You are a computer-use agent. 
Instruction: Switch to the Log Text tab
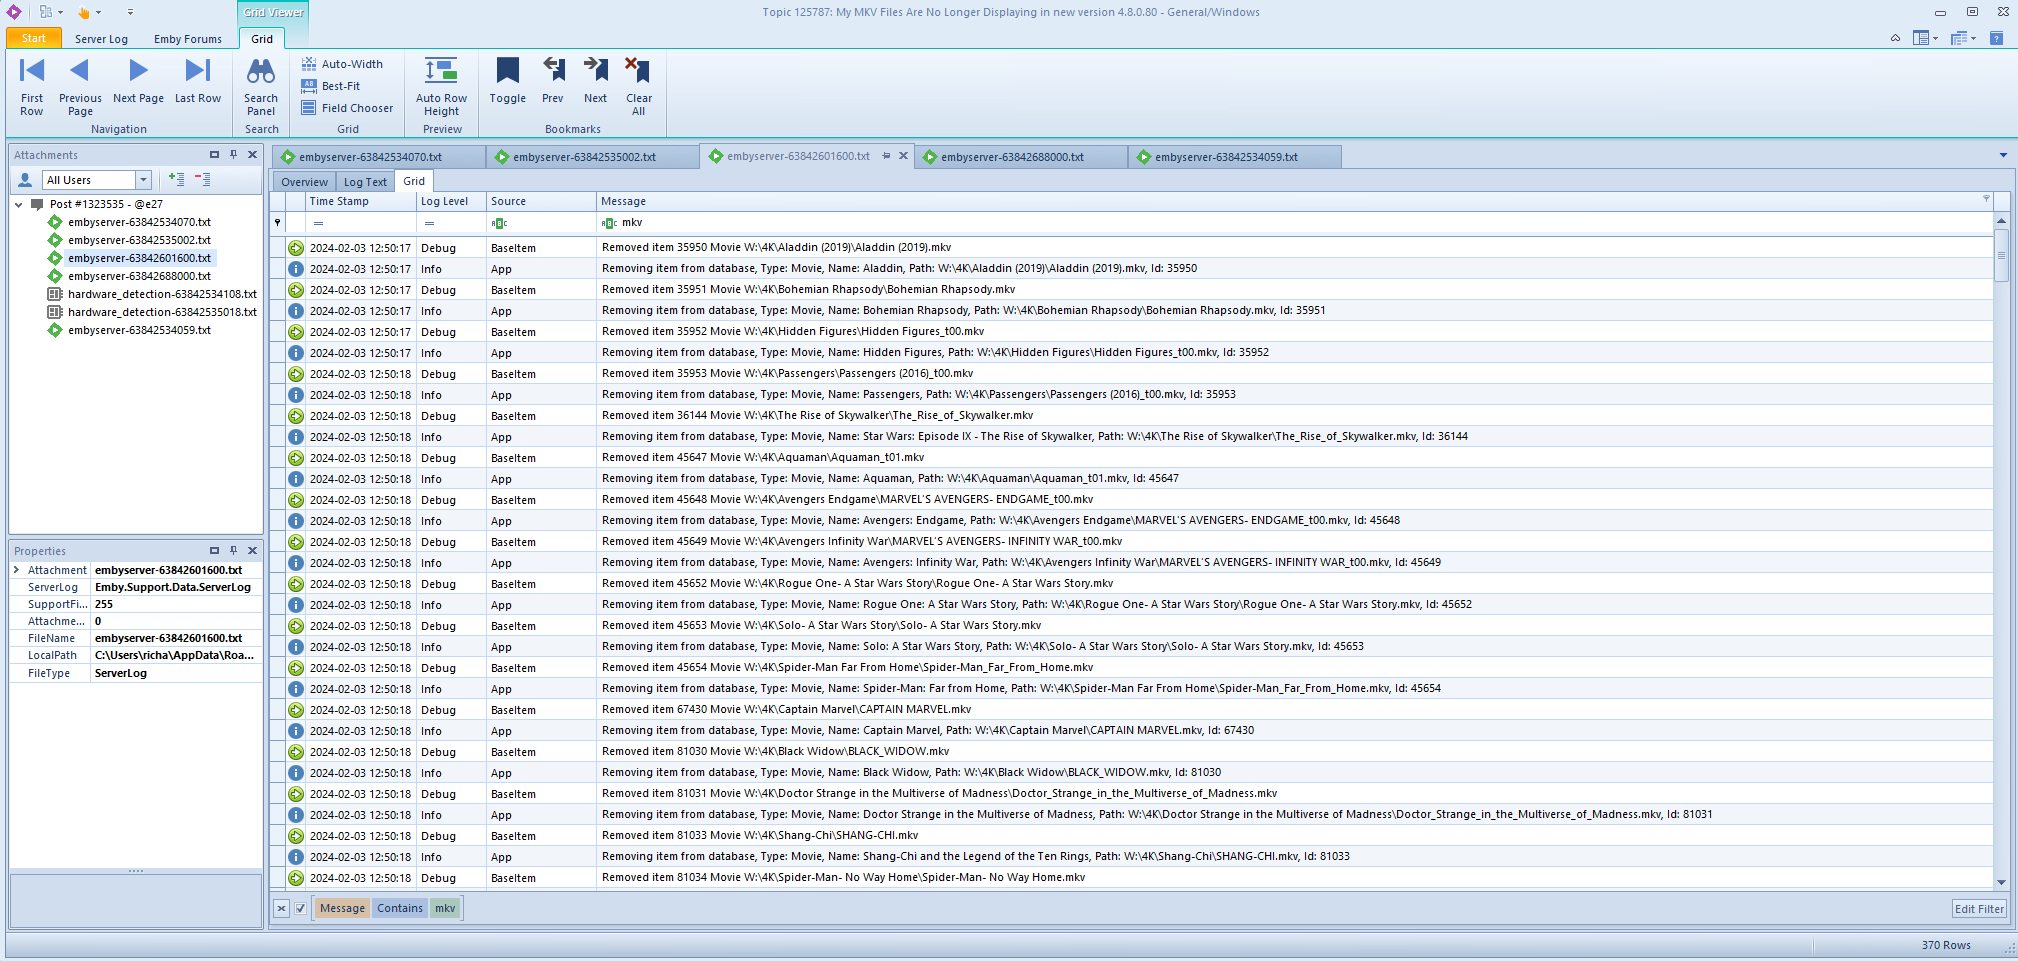click(365, 182)
